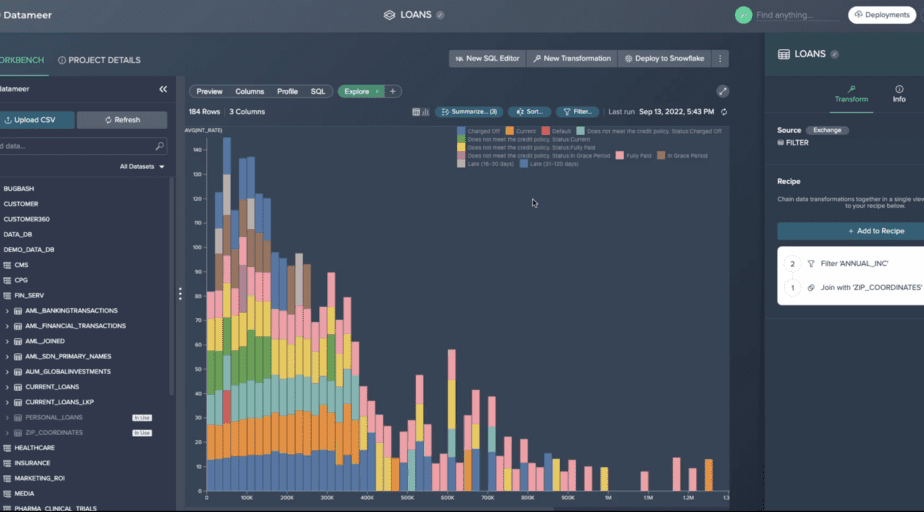924x512 pixels.
Task: Open the Info panel
Action: [899, 94]
